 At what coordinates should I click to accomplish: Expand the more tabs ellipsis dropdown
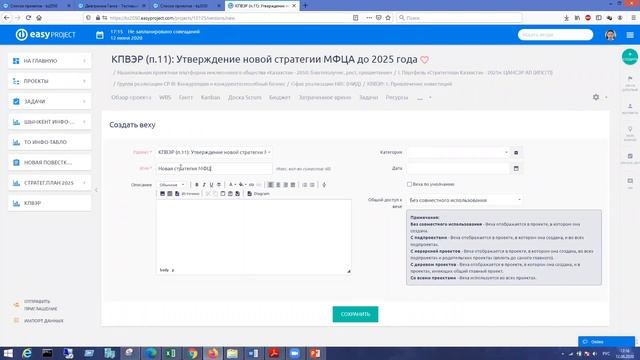[424, 98]
